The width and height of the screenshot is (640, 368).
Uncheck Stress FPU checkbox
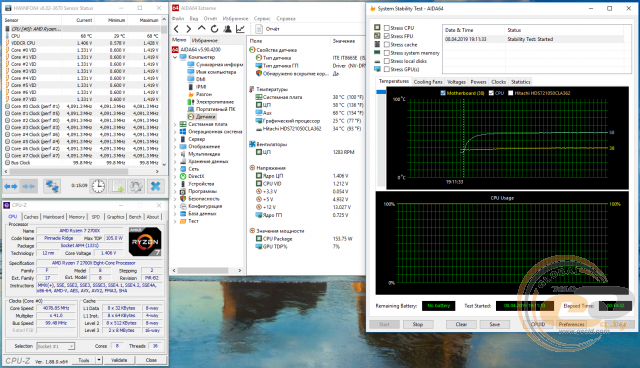click(387, 36)
